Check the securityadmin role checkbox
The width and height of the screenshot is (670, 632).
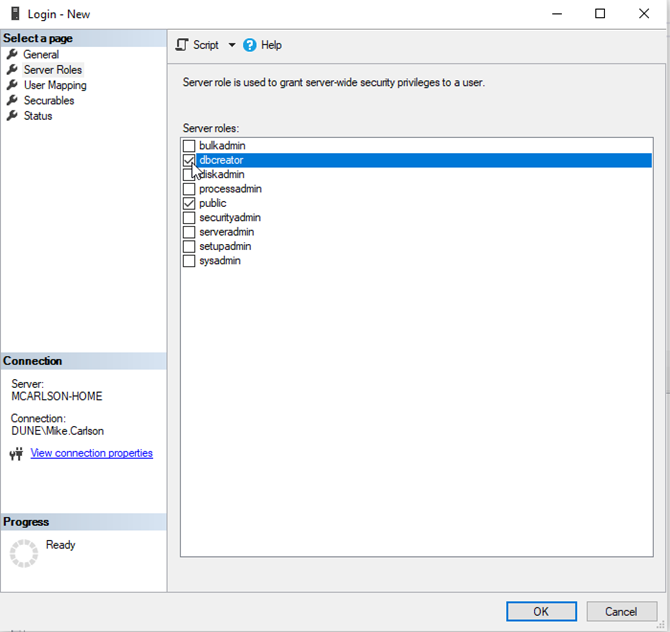189,217
